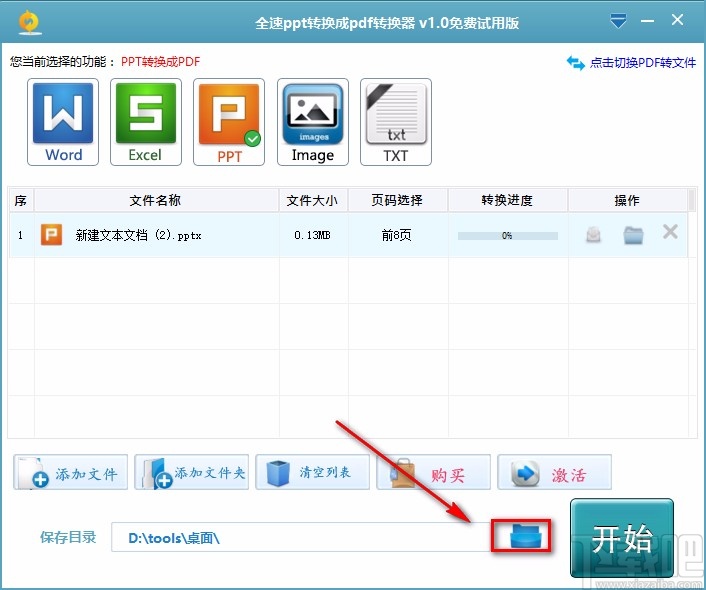
Task: Click the 文件名称 column header
Action: pyautogui.click(x=156, y=200)
